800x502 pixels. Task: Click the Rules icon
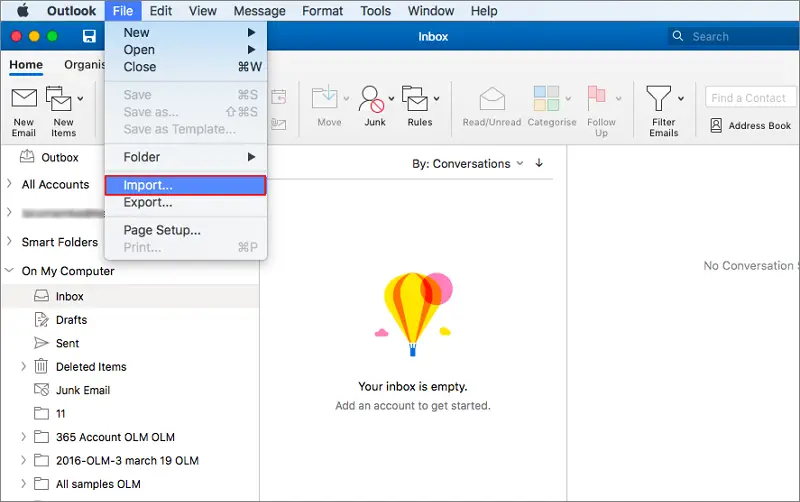point(415,98)
